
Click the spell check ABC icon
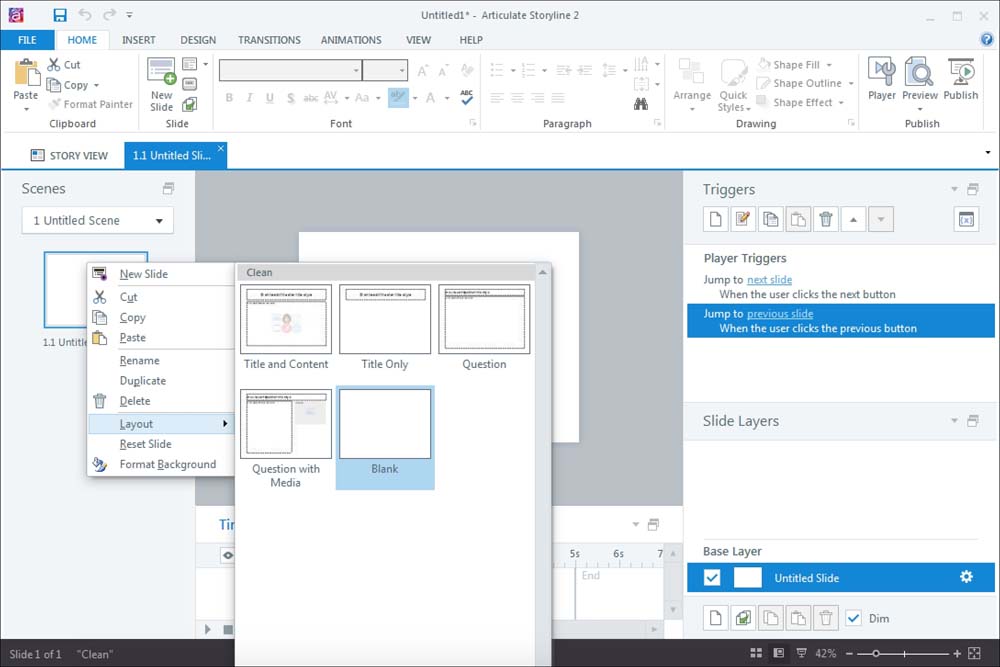click(x=467, y=97)
